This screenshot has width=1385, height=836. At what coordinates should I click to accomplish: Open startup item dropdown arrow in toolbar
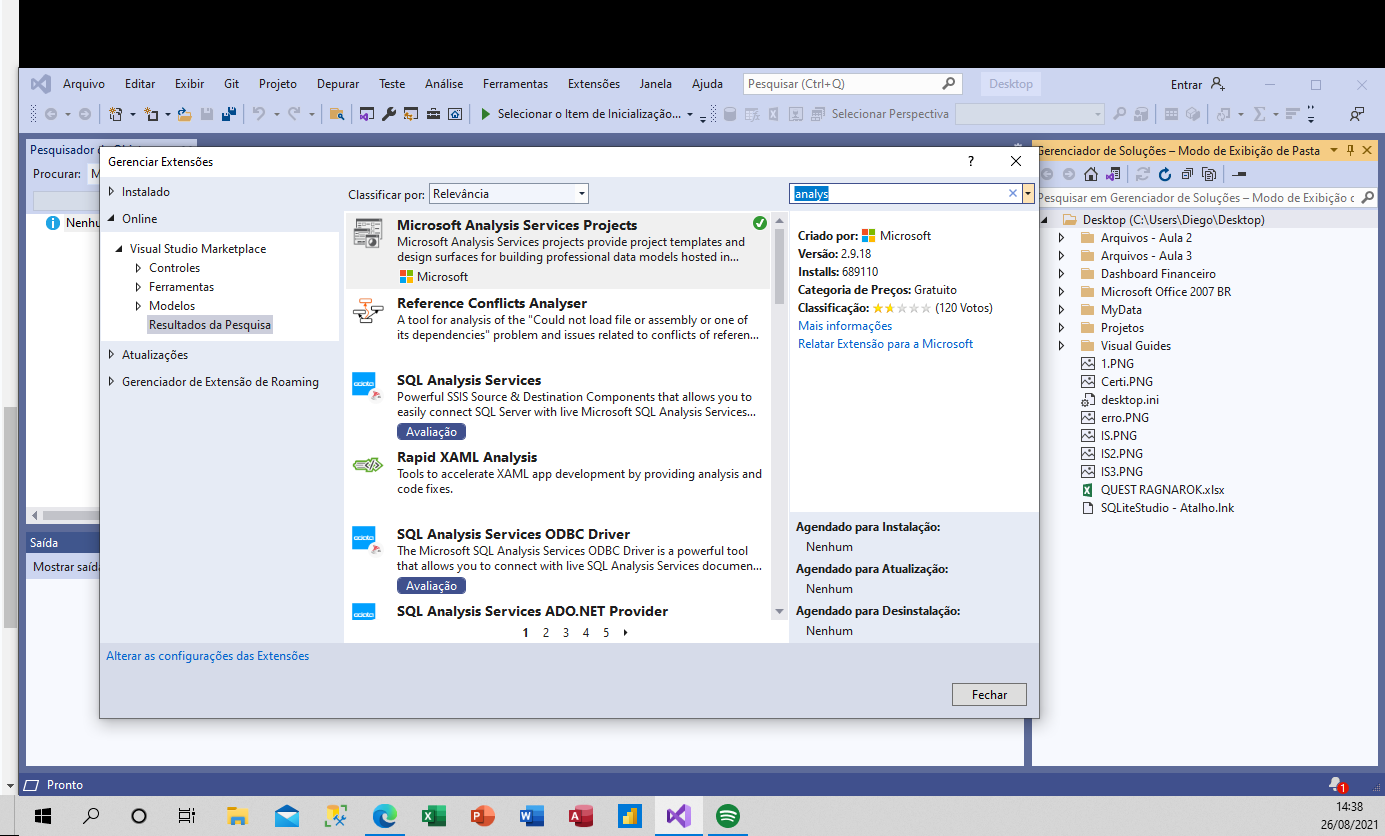click(690, 115)
